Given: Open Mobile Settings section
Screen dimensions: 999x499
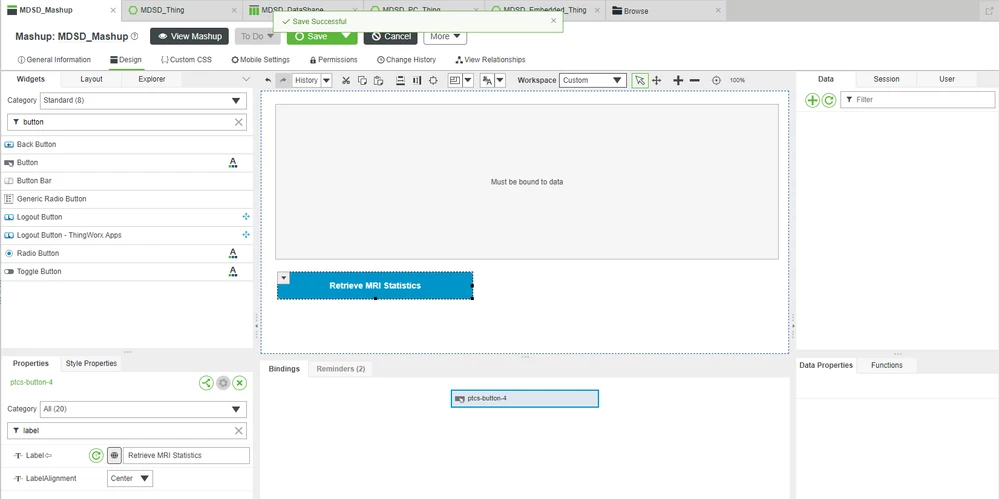Looking at the screenshot, I should pos(261,60).
